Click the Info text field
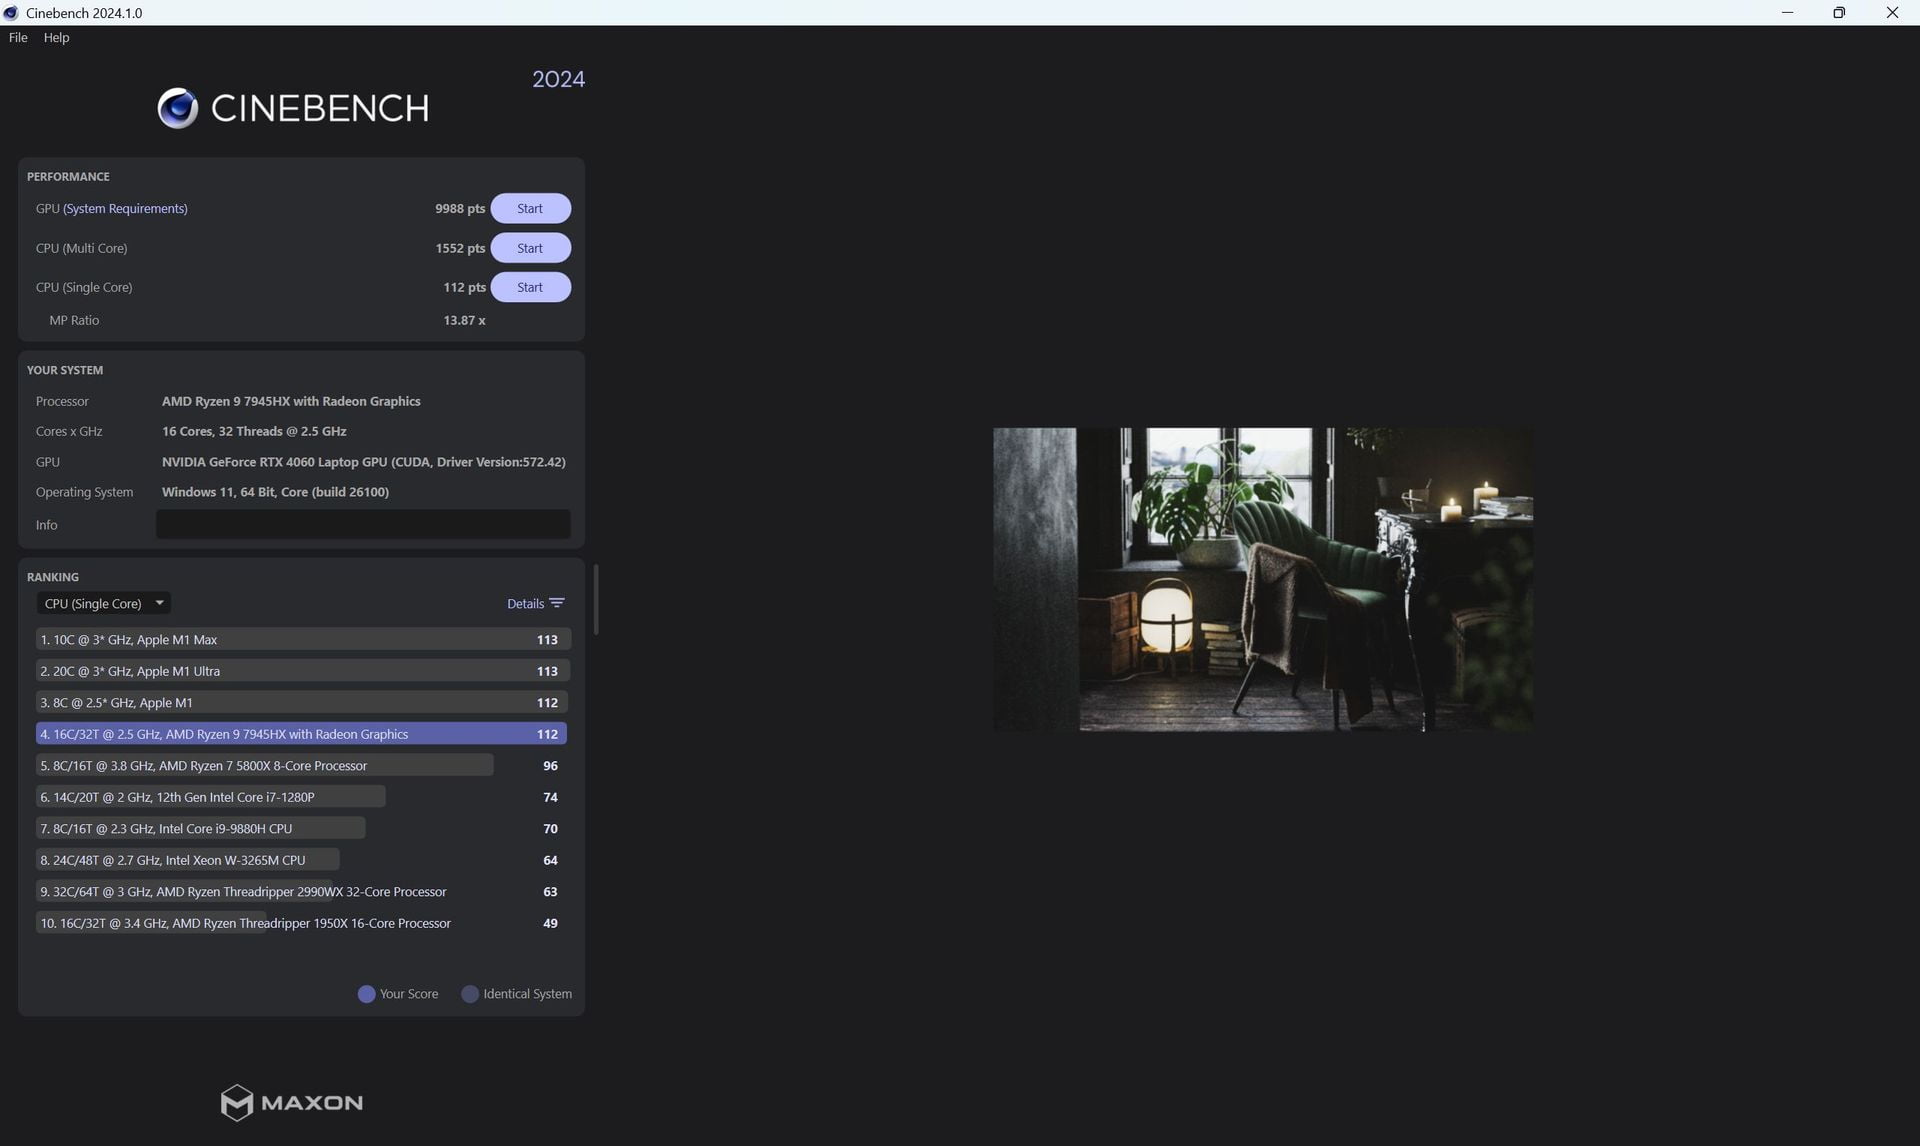This screenshot has height=1146, width=1920. click(363, 524)
